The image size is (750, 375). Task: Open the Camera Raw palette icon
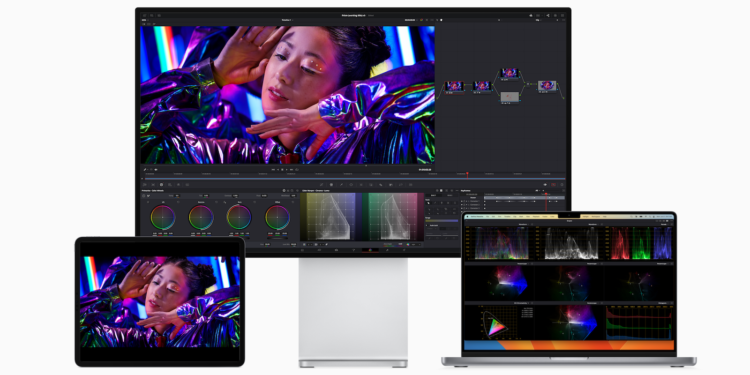(144, 185)
